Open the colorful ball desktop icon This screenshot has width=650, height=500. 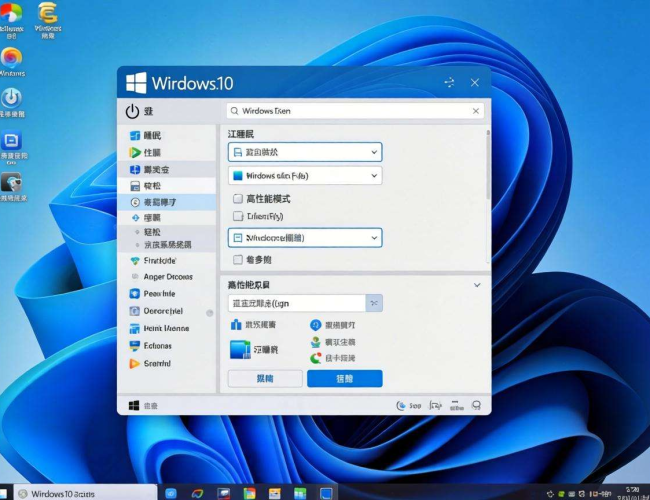[x=11, y=20]
